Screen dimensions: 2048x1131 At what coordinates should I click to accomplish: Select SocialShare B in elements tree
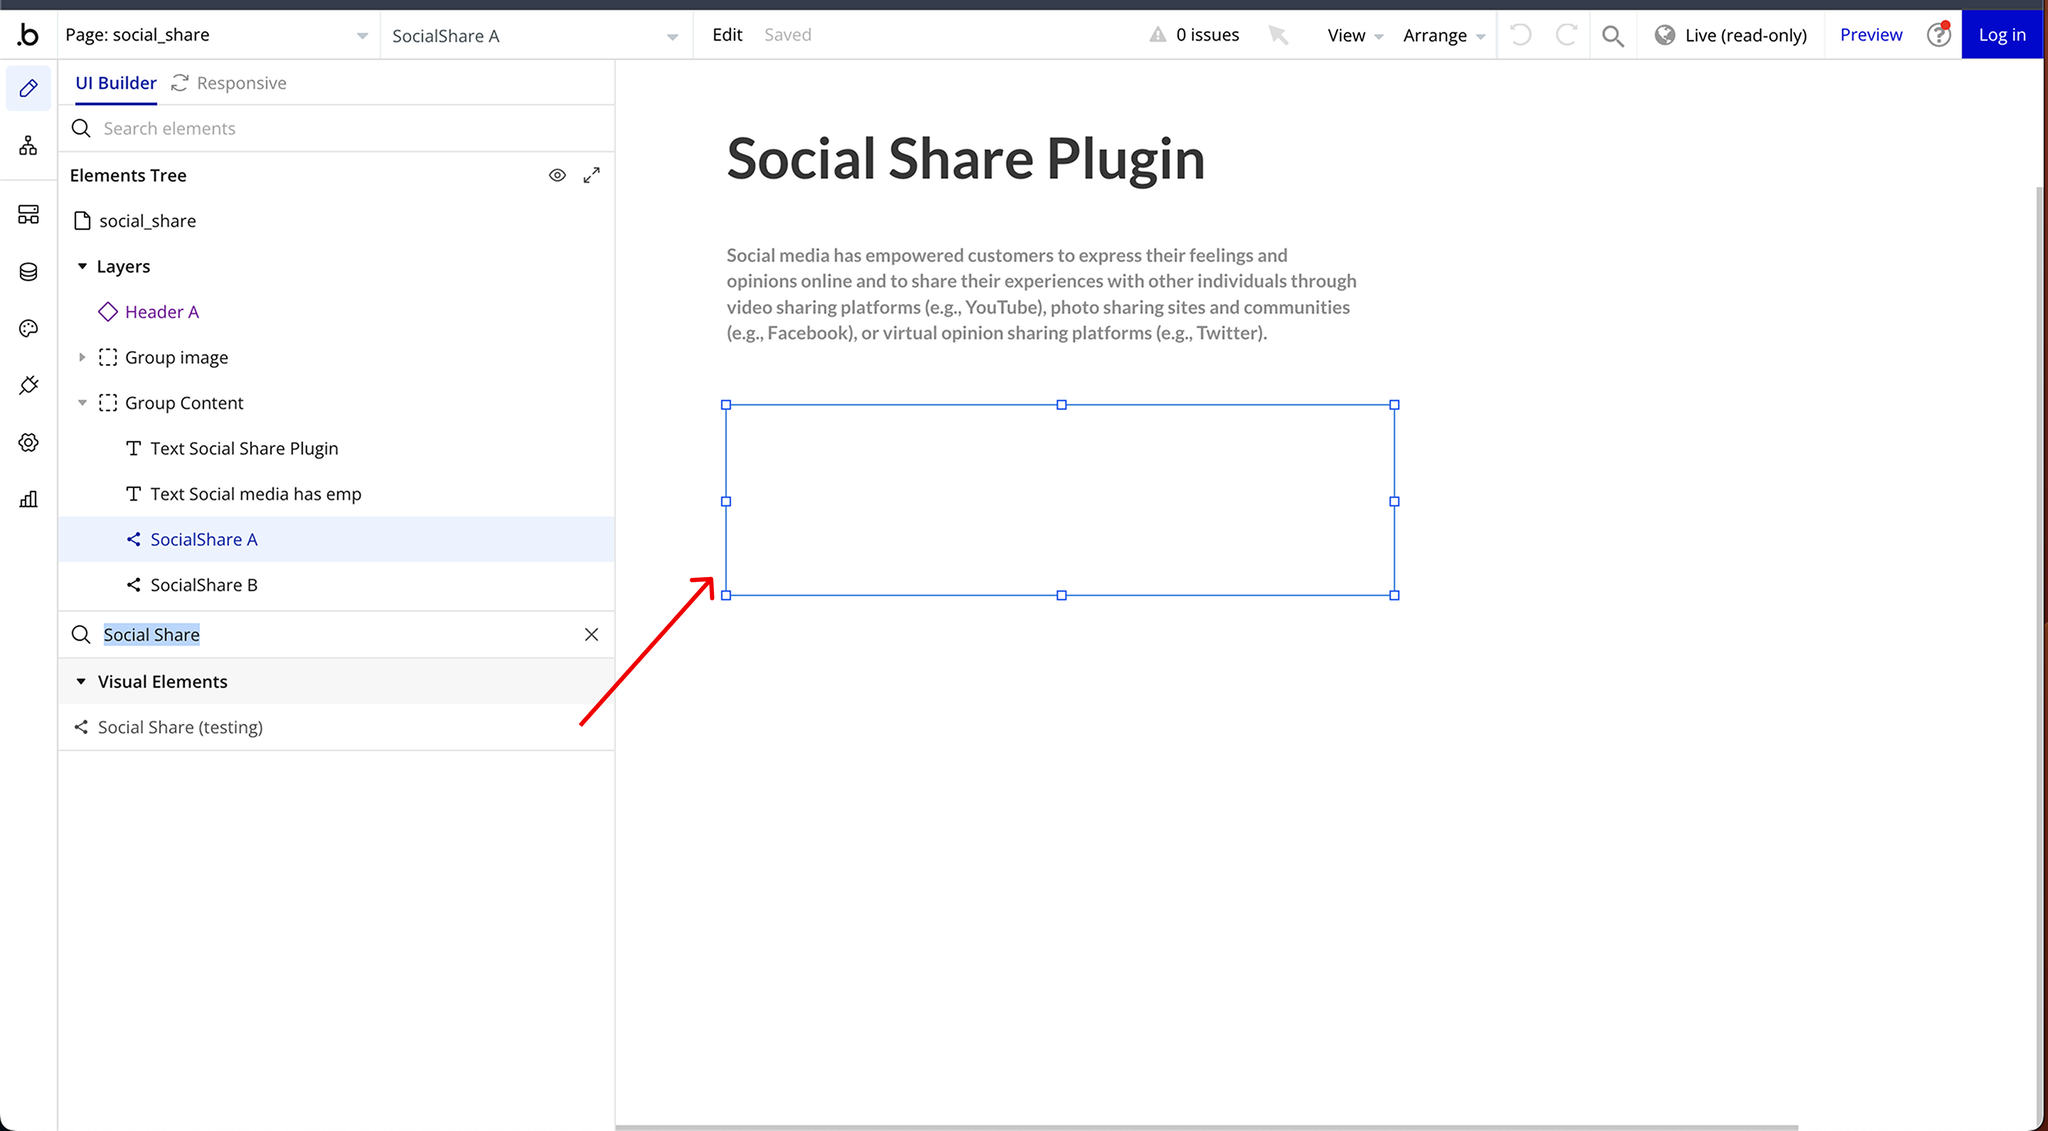[x=204, y=585]
